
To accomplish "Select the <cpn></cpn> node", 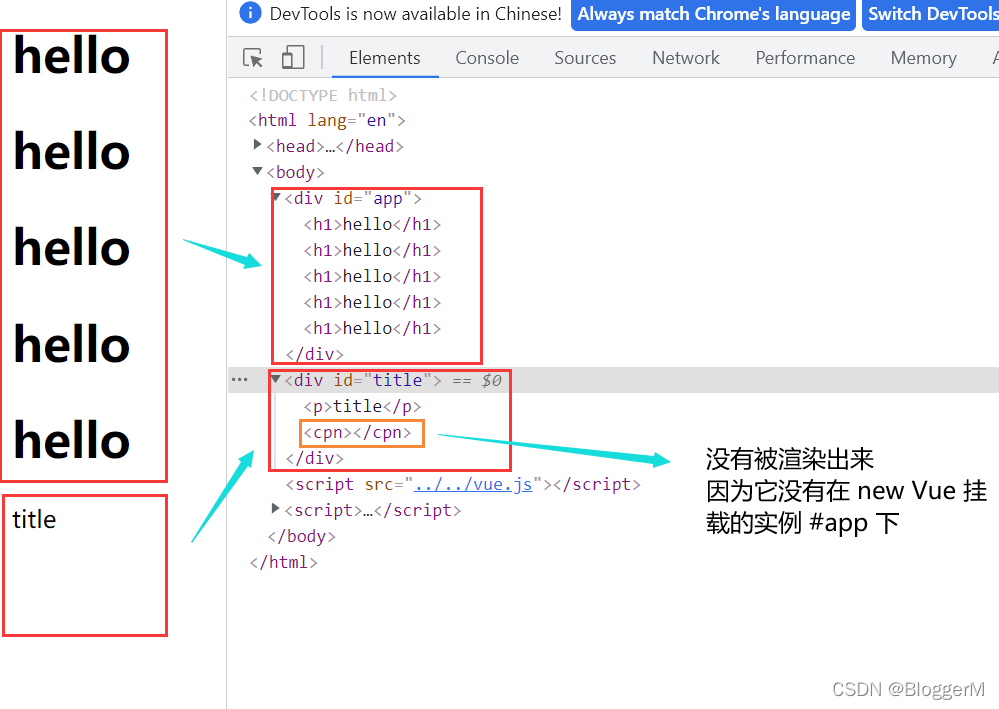I will 357,433.
